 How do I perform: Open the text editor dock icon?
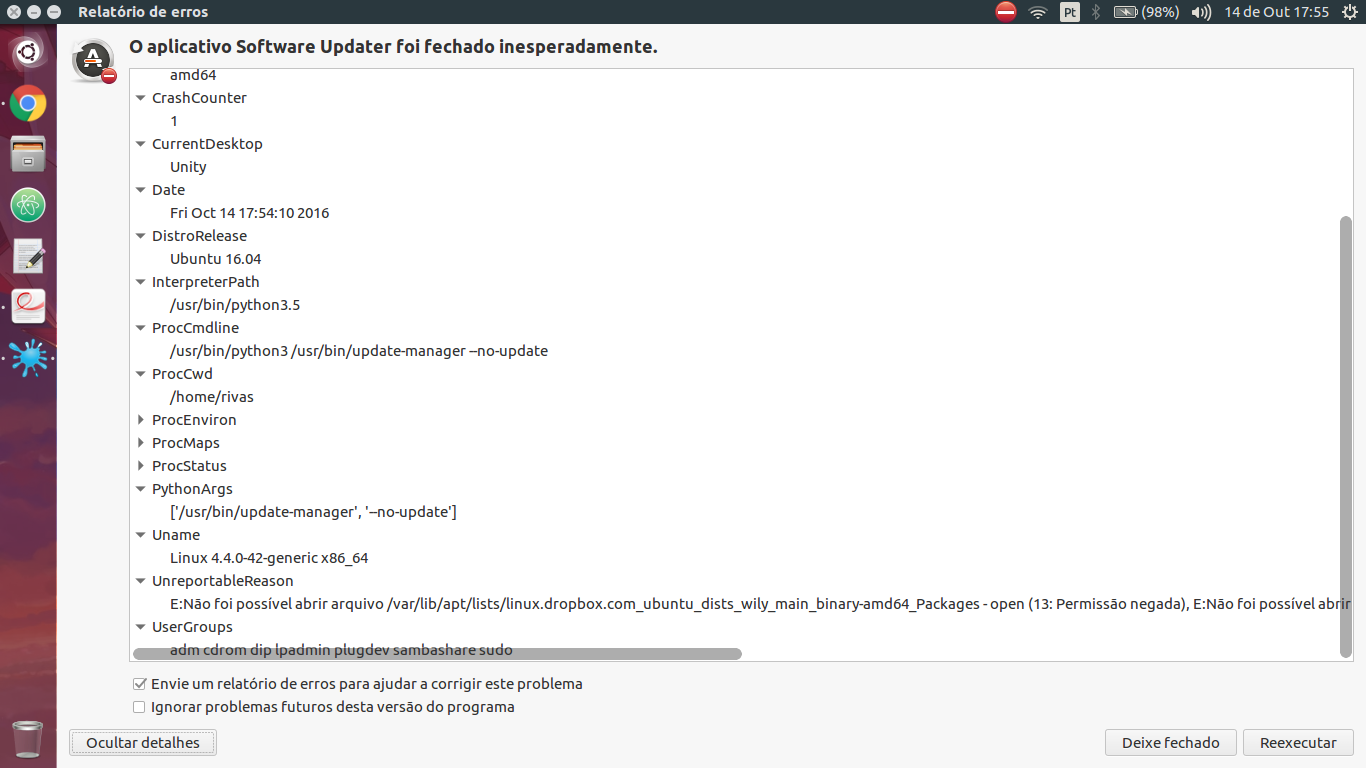coord(28,256)
